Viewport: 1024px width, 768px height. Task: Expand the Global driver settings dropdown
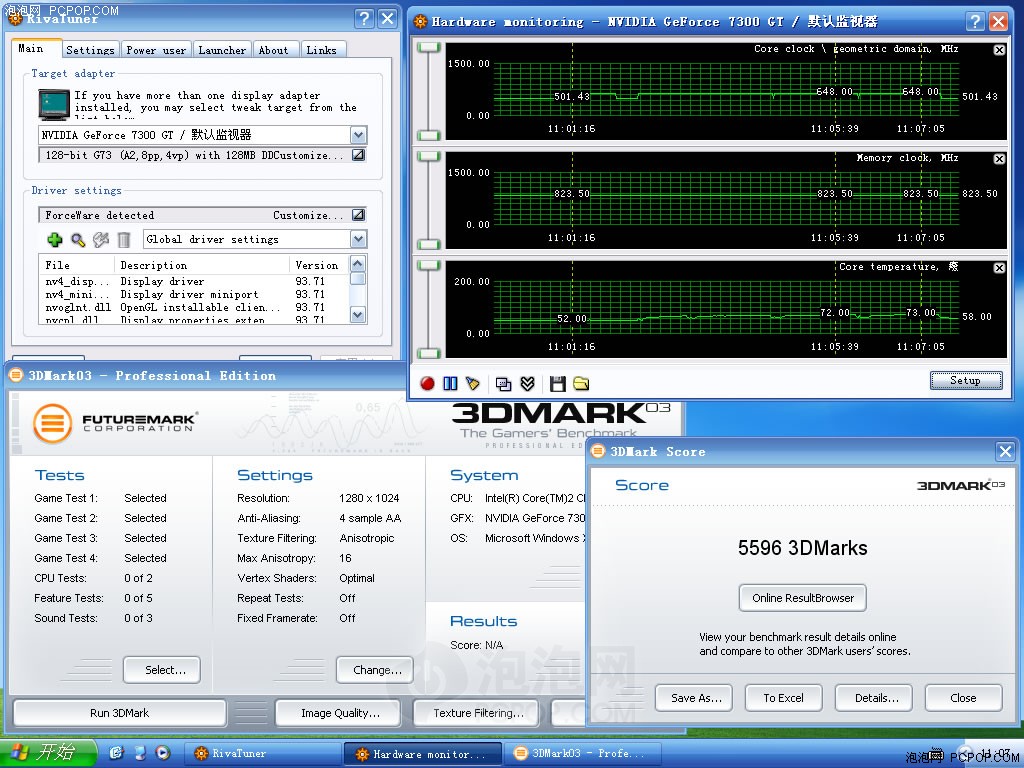pos(359,239)
